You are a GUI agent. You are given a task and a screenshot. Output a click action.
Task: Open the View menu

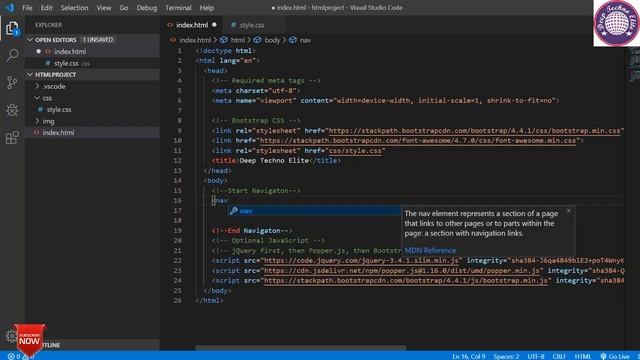(104, 7)
